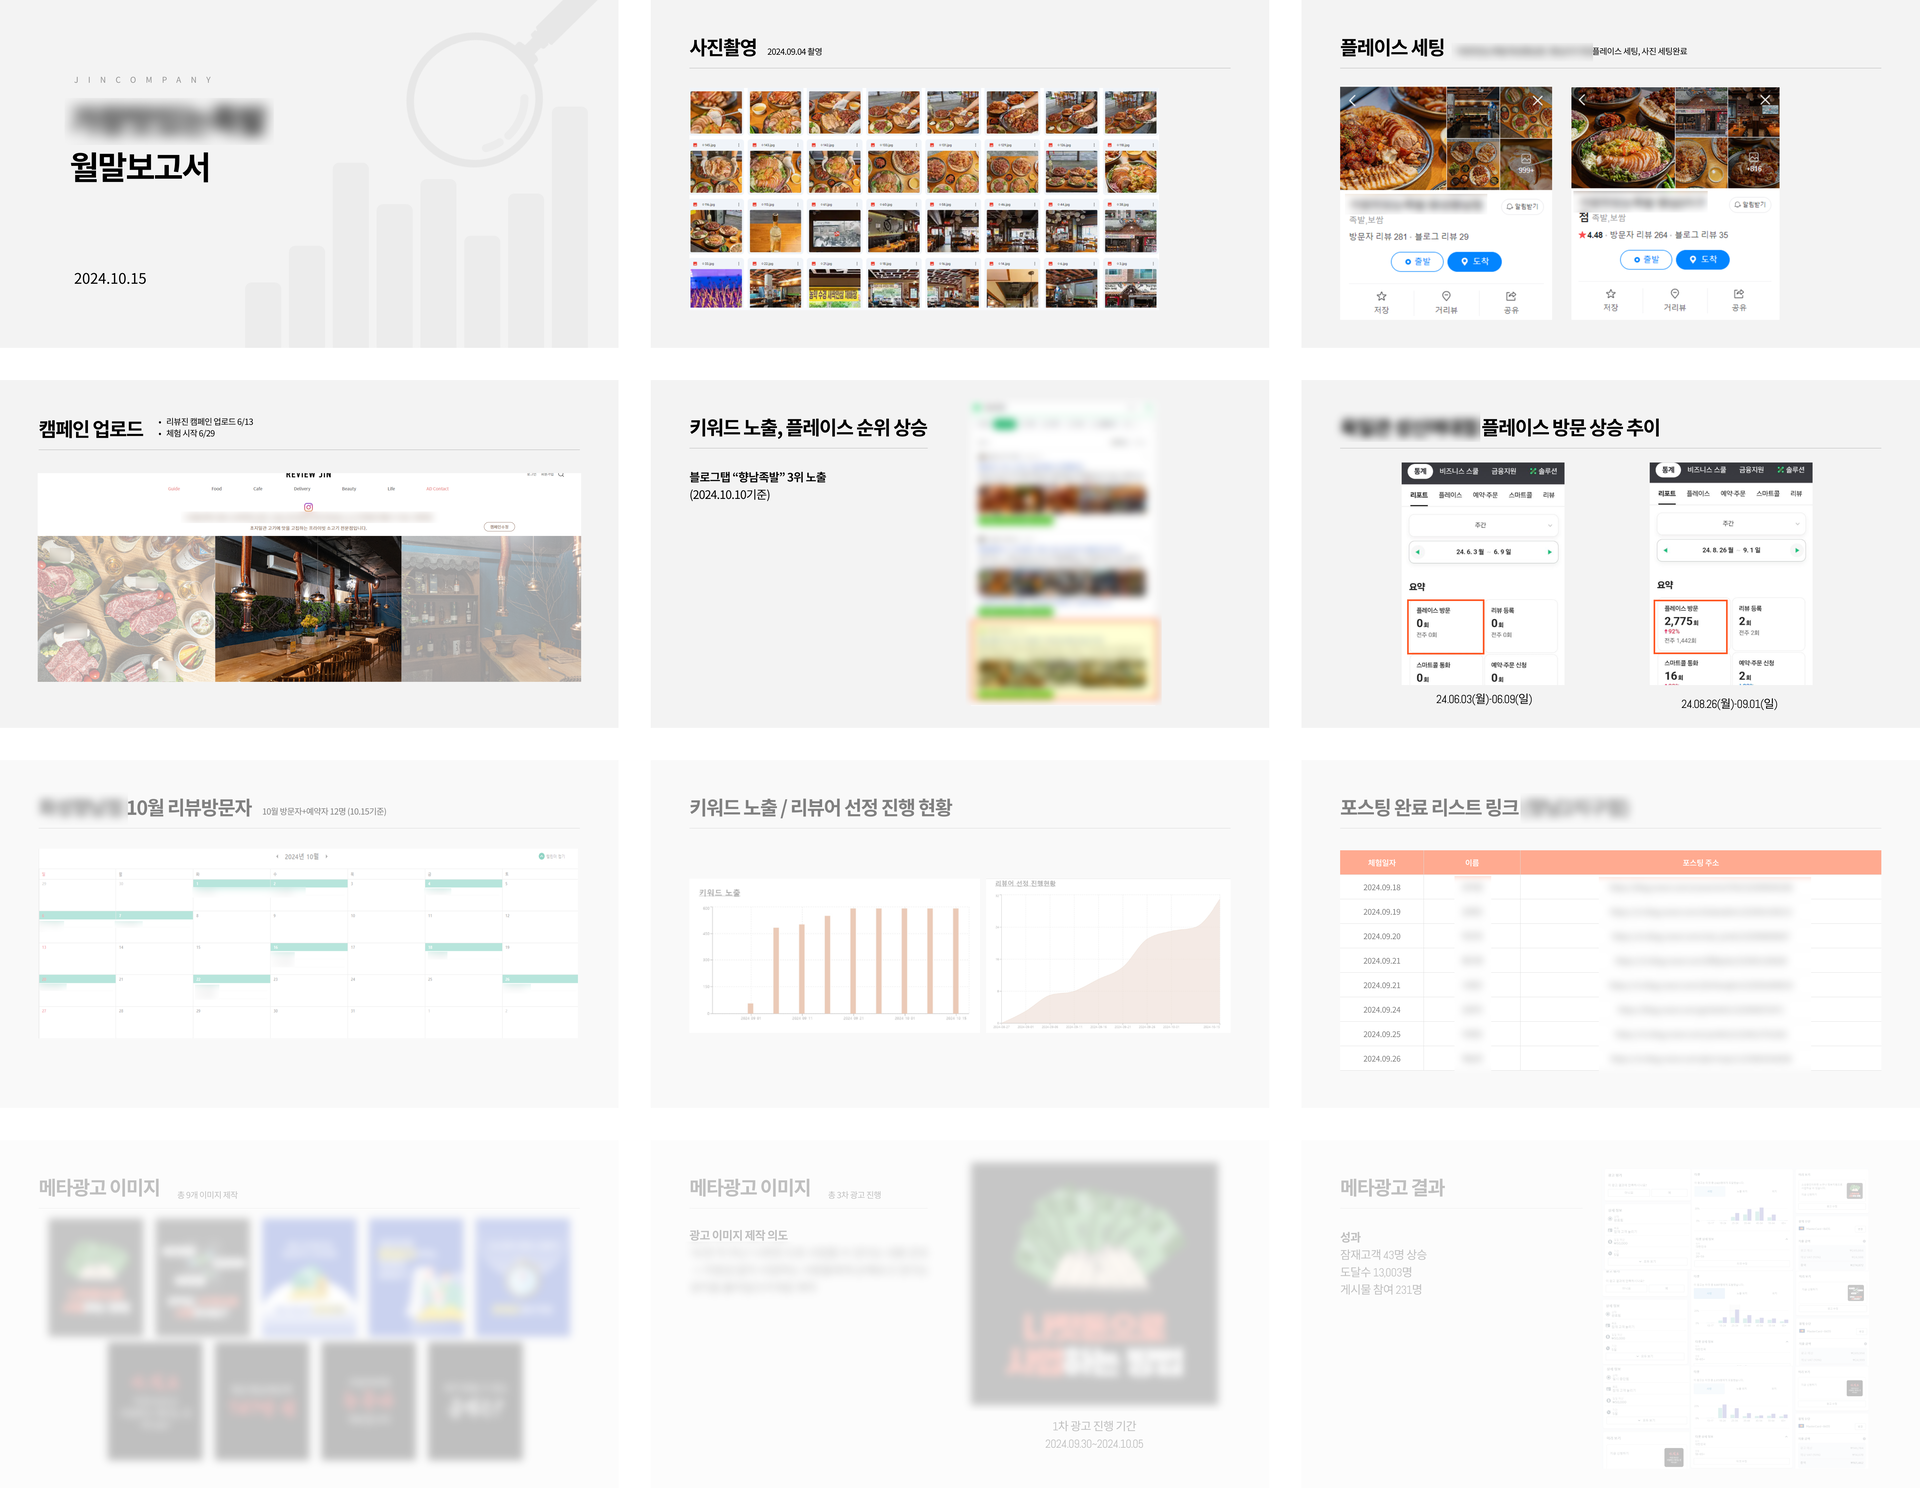Click 알림받기 bell button on left place card

(1522, 207)
